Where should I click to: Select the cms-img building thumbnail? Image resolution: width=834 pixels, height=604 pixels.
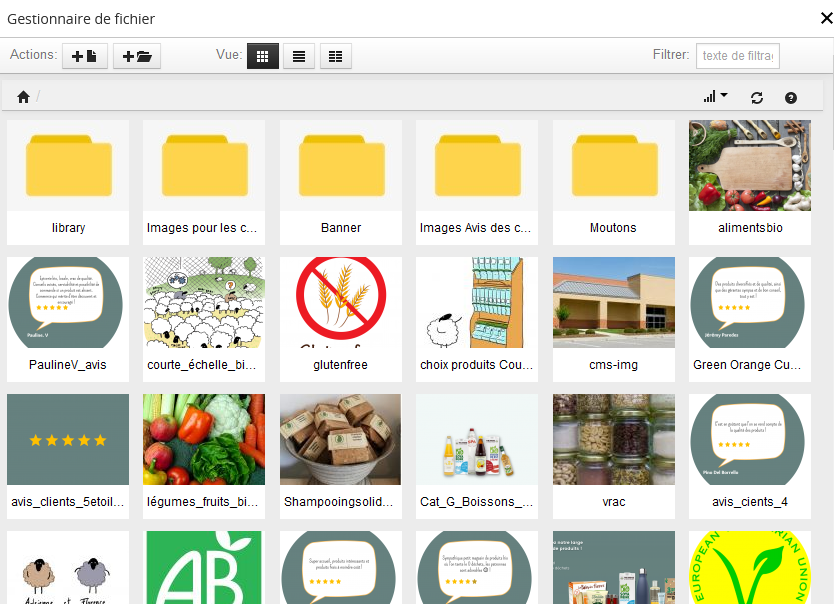(614, 303)
